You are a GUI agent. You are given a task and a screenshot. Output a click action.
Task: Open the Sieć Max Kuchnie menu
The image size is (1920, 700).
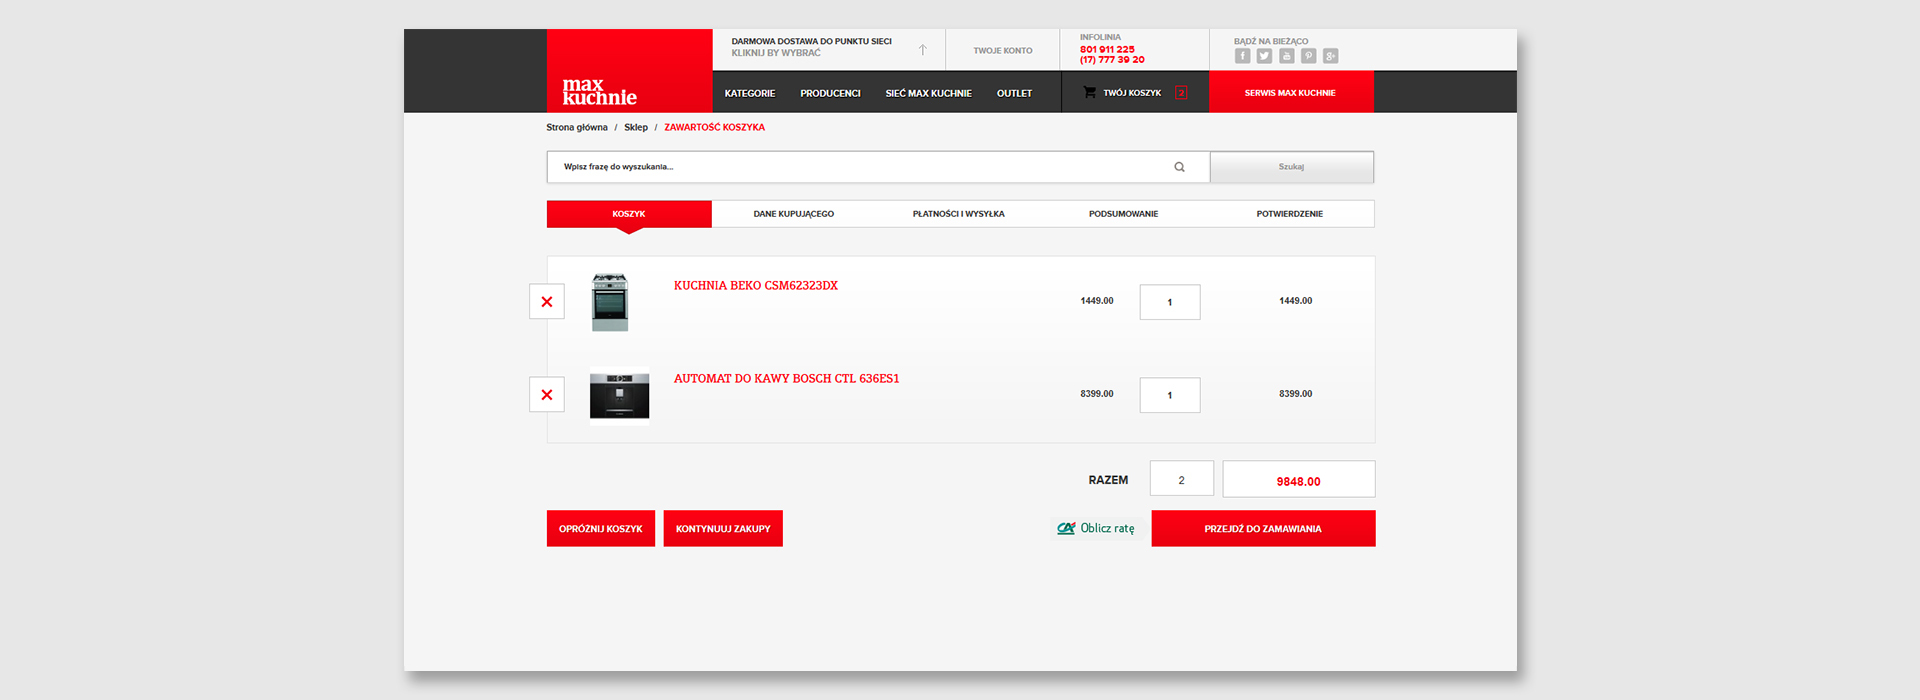(928, 93)
